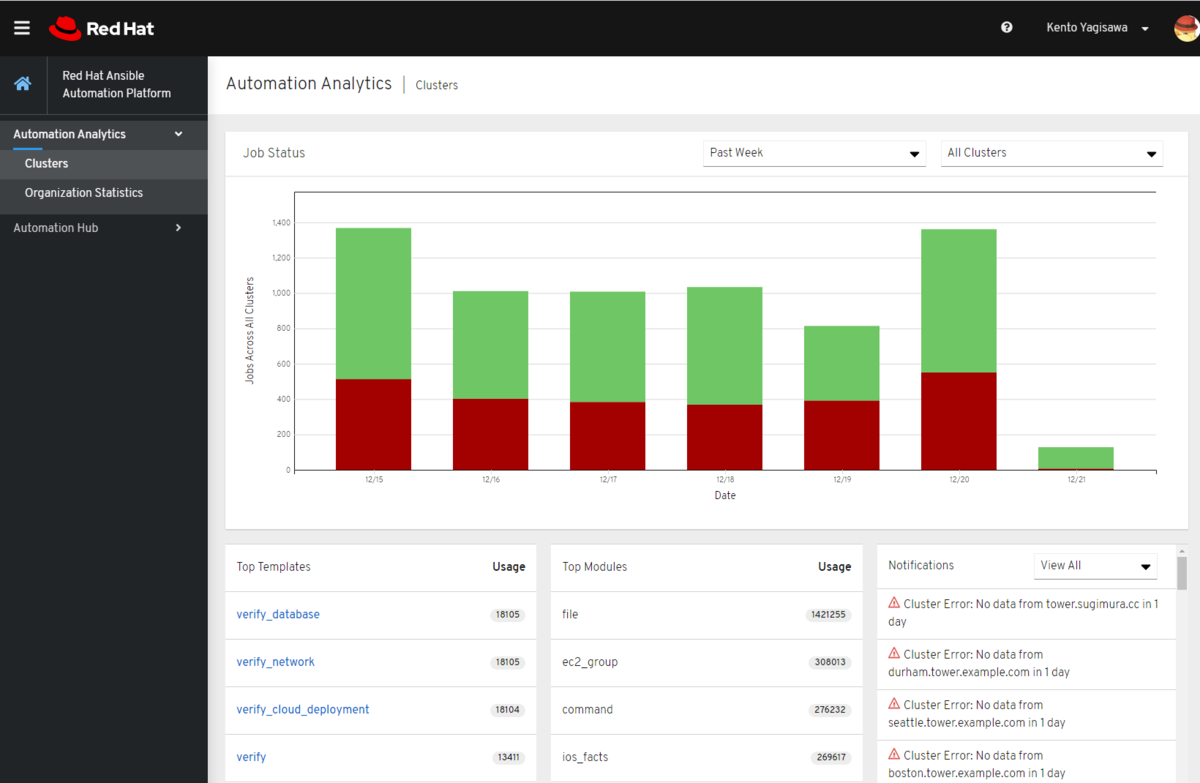1200x783 pixels.
Task: Open the hamburger navigation menu
Action: [22, 28]
